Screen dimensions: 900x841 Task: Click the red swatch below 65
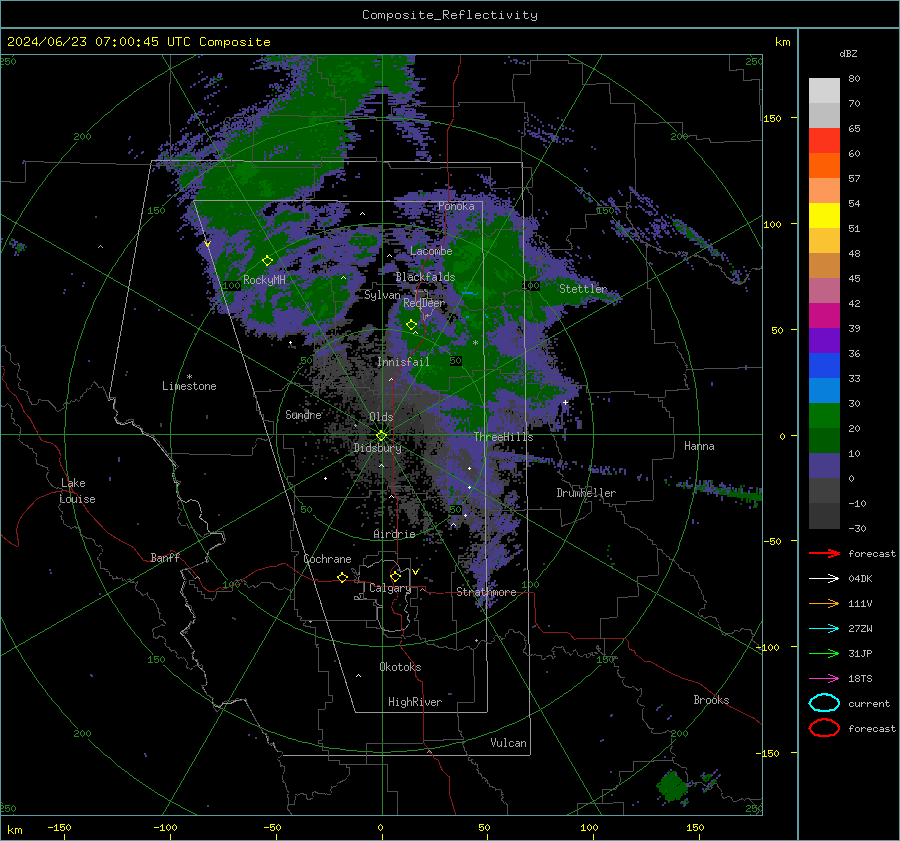824,141
